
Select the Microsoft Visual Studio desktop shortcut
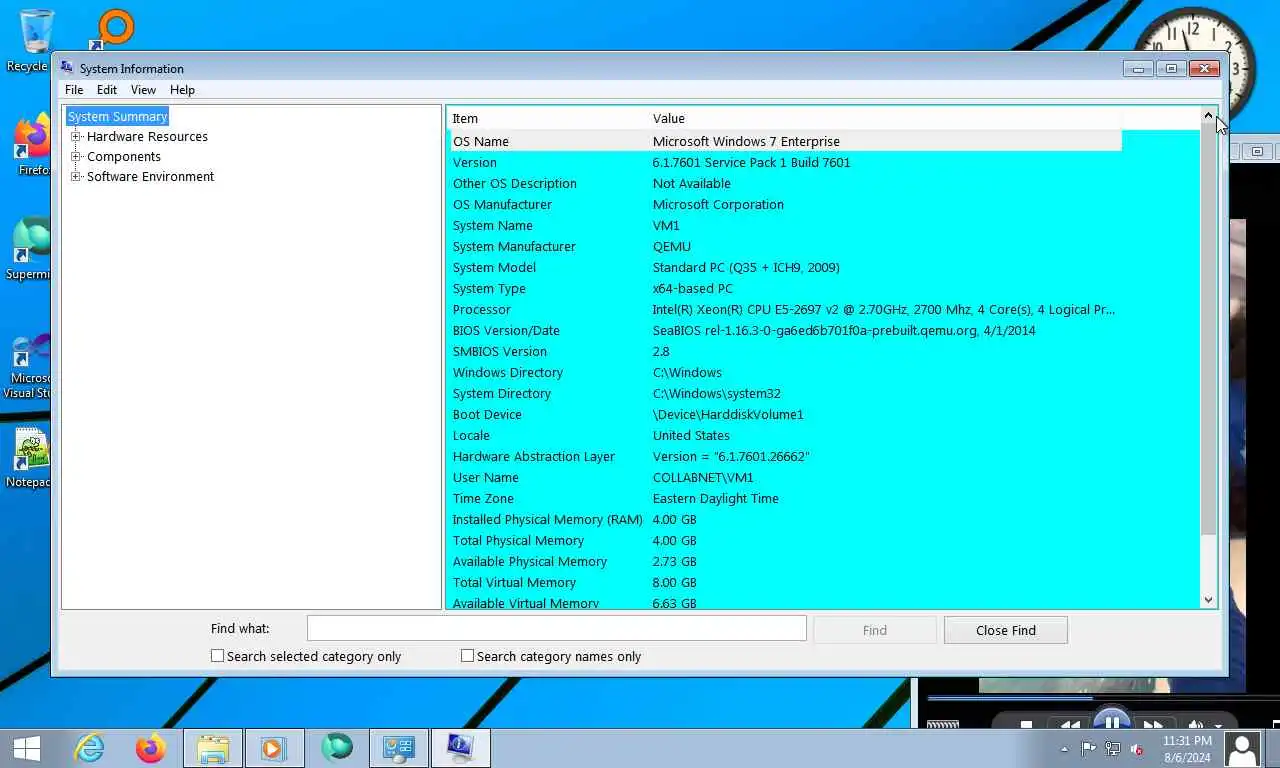28,365
